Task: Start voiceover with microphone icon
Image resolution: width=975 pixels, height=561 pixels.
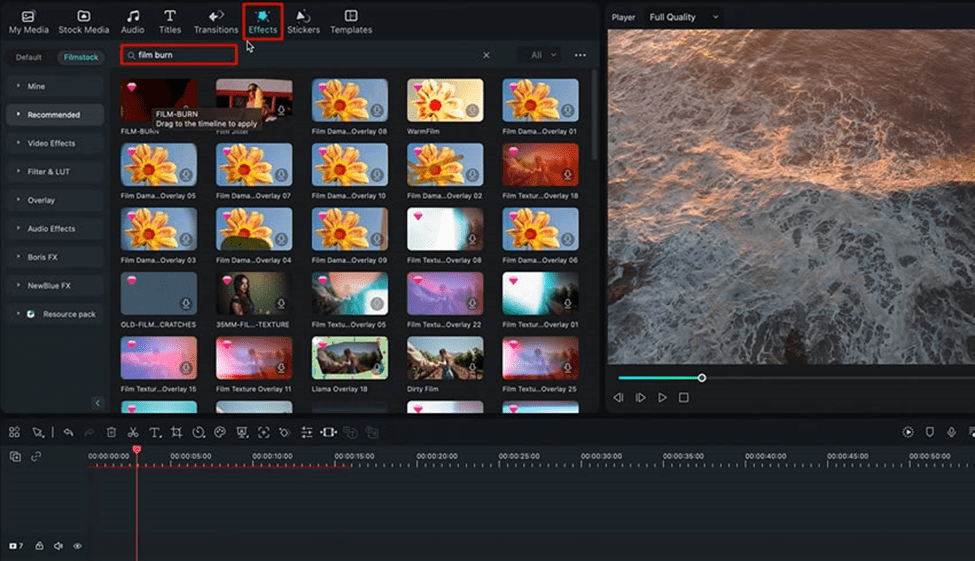Action: (951, 432)
